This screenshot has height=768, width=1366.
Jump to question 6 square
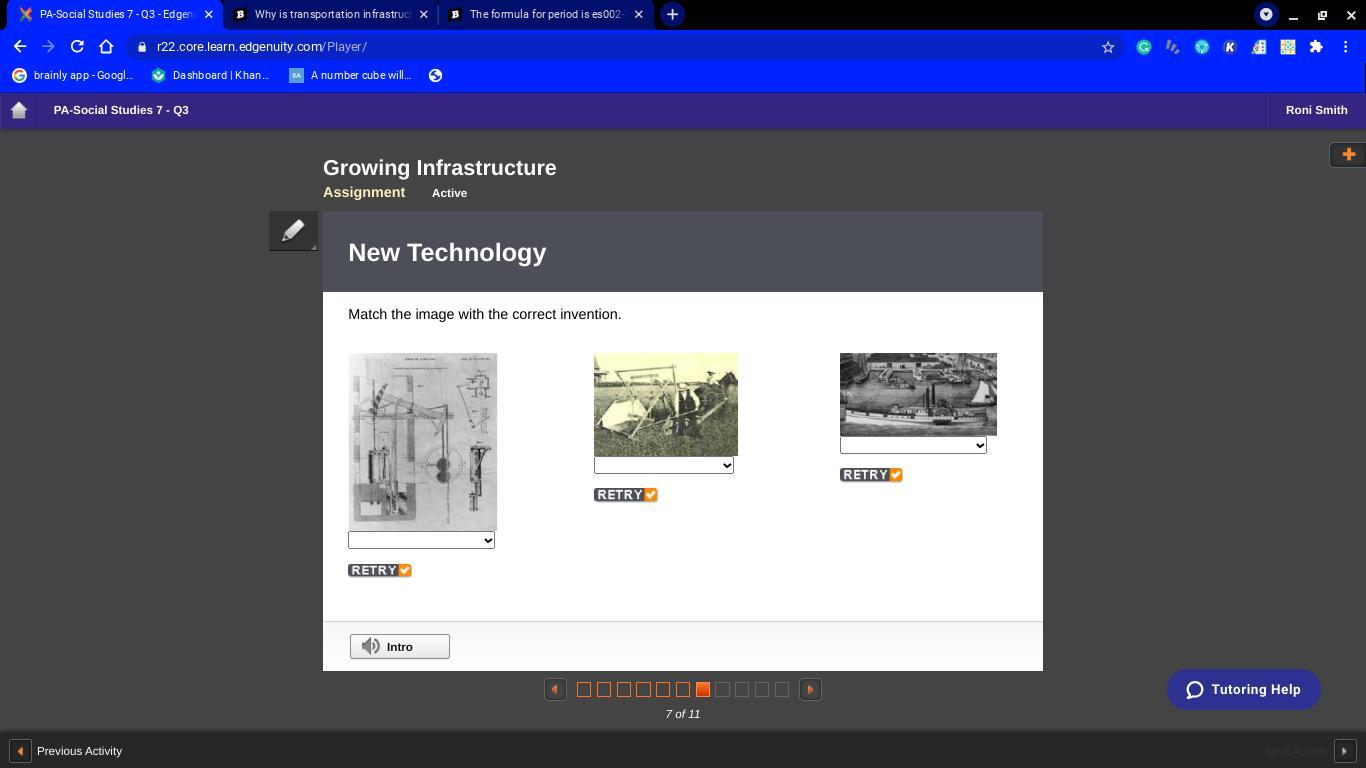[x=683, y=689]
